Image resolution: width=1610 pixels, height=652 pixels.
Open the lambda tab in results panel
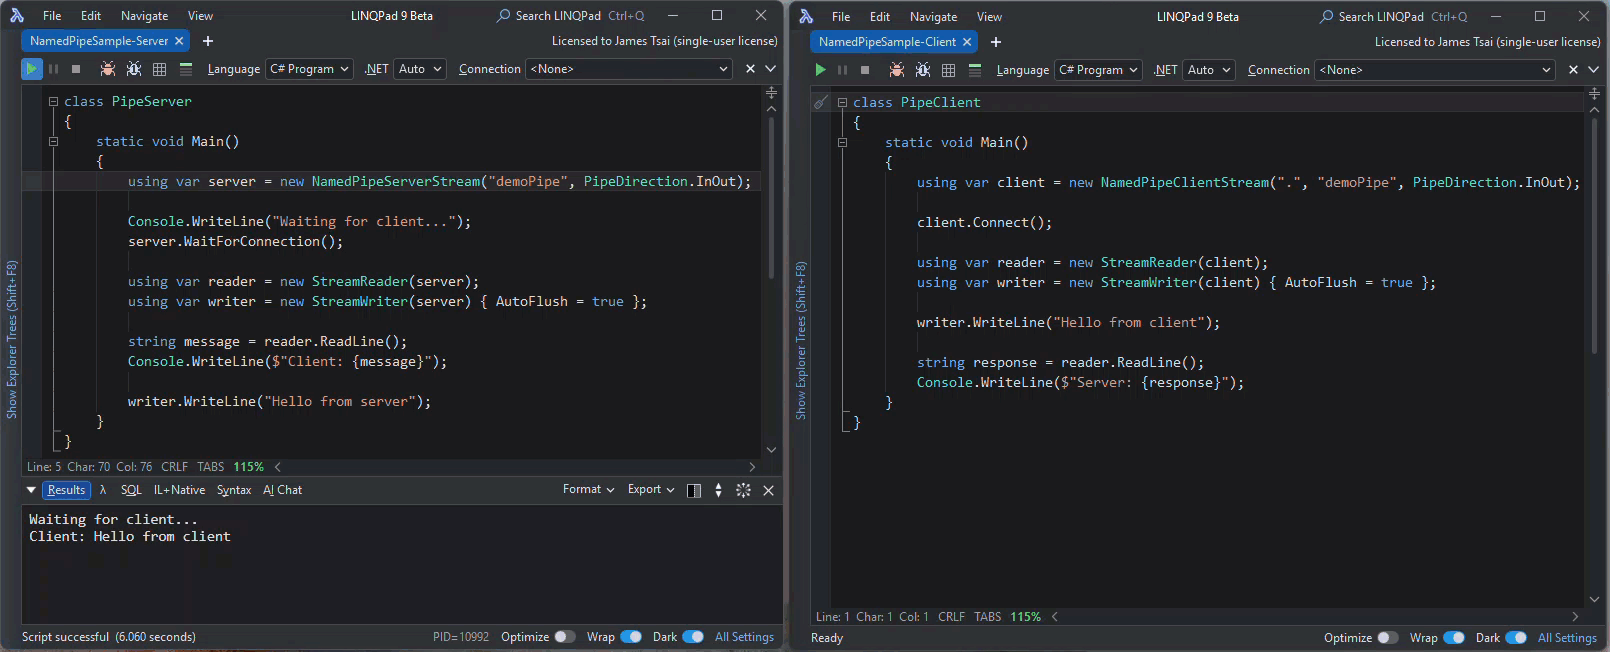click(103, 490)
